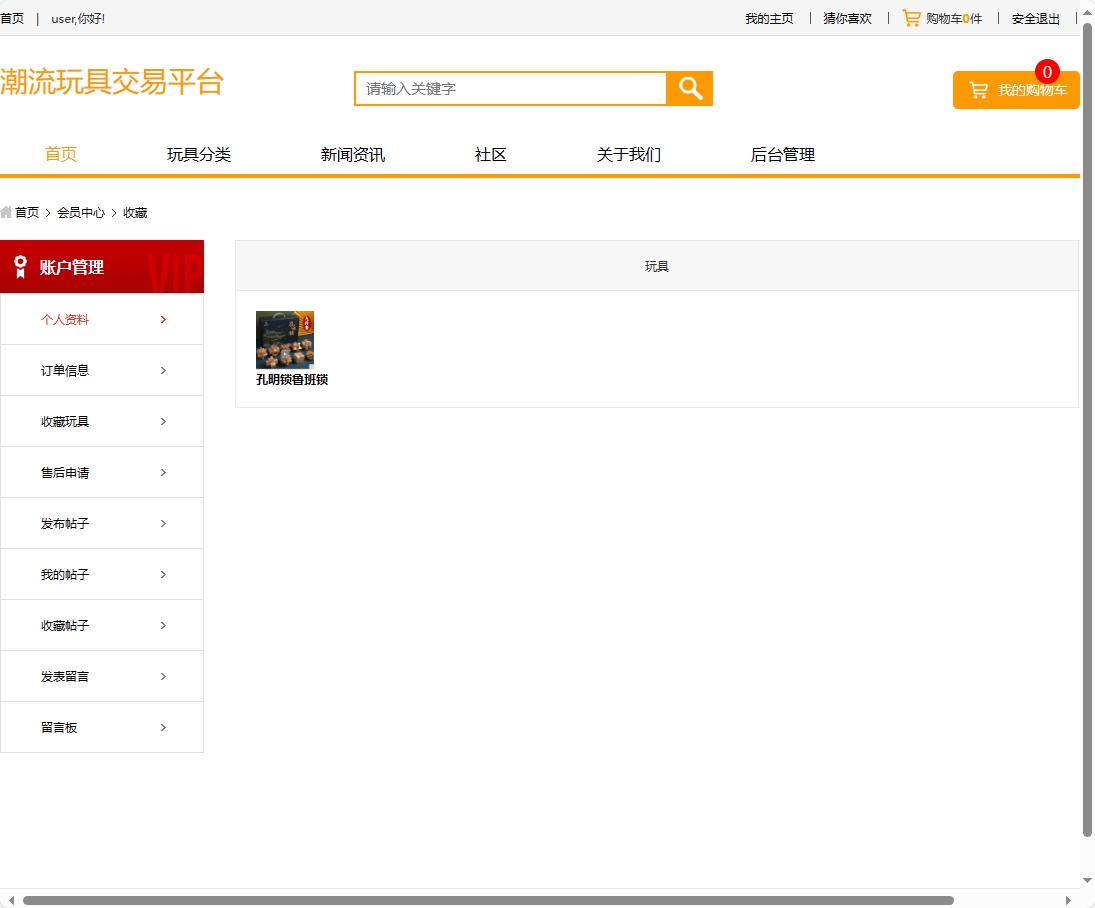Click the badge icon beside 账户管理

point(19,266)
